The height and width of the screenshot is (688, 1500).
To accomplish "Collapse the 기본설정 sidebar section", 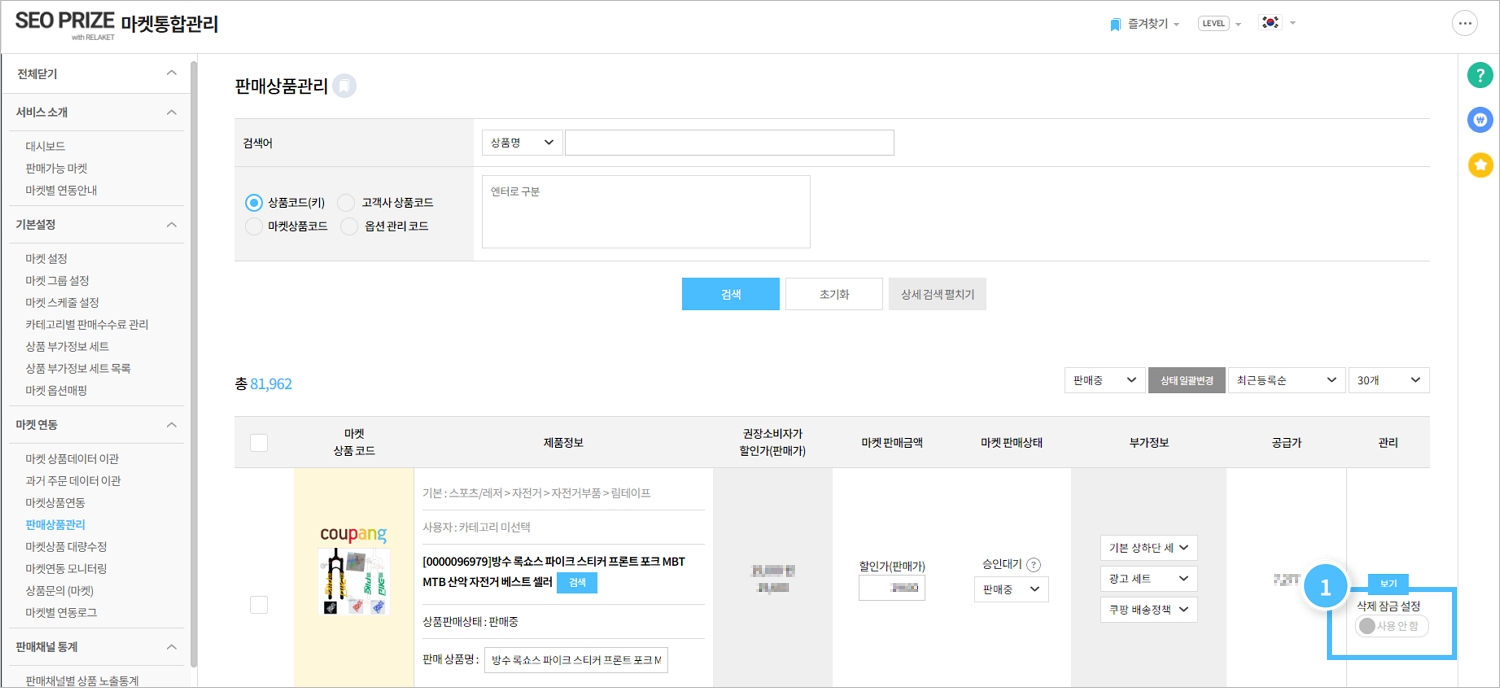I will [x=171, y=224].
